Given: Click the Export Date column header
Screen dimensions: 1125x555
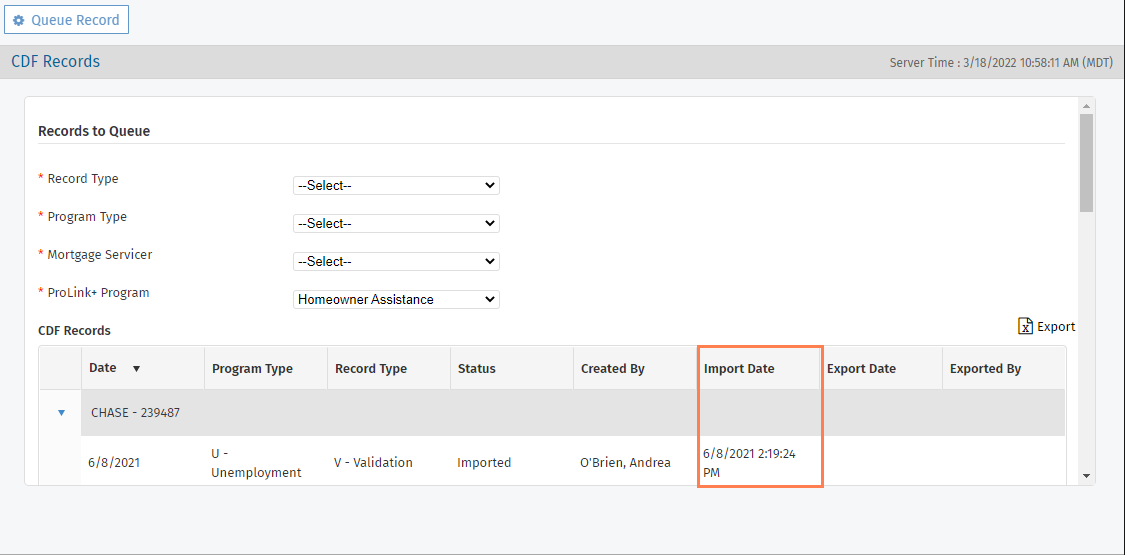Looking at the screenshot, I should 861,369.
